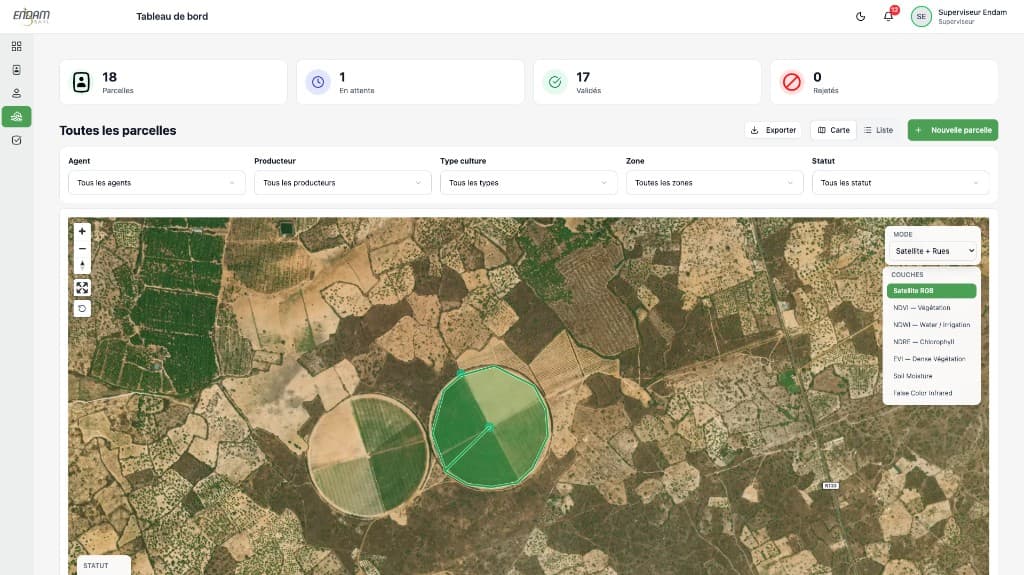Switch to Carte view
Screen dimensions: 1024x575
pos(834,130)
